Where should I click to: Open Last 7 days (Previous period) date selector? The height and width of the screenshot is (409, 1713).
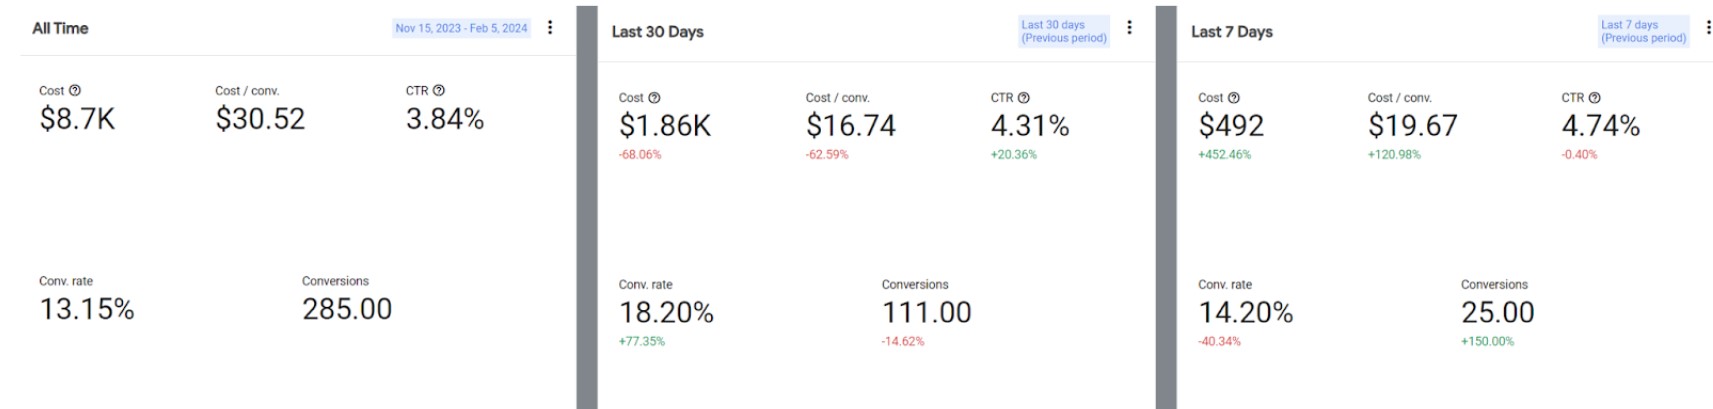coord(1643,31)
